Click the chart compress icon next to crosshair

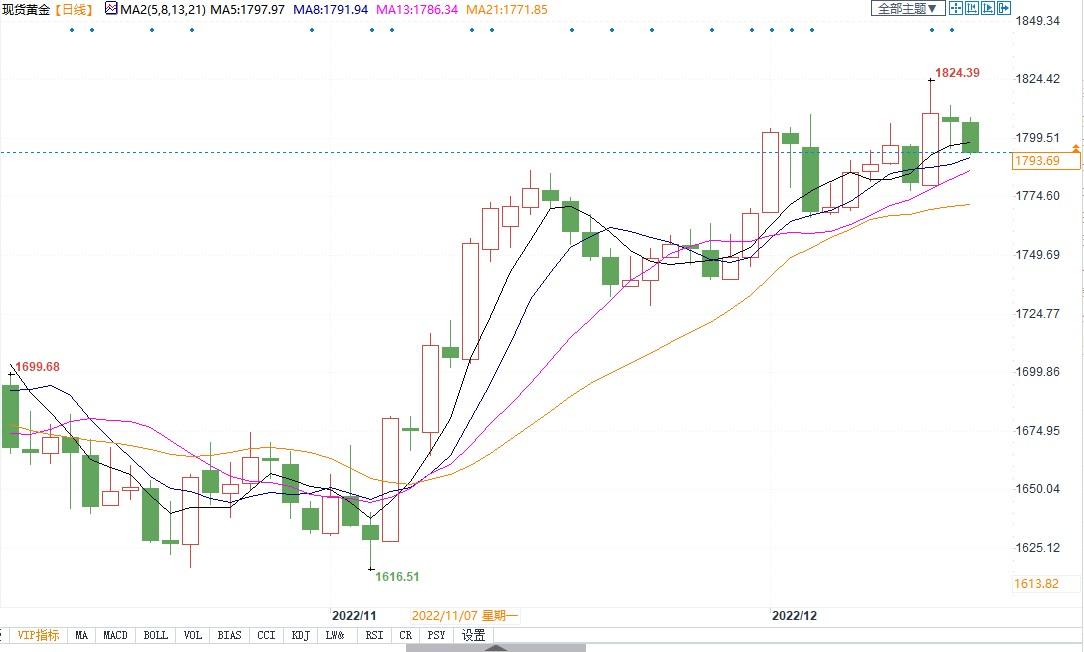tap(972, 9)
